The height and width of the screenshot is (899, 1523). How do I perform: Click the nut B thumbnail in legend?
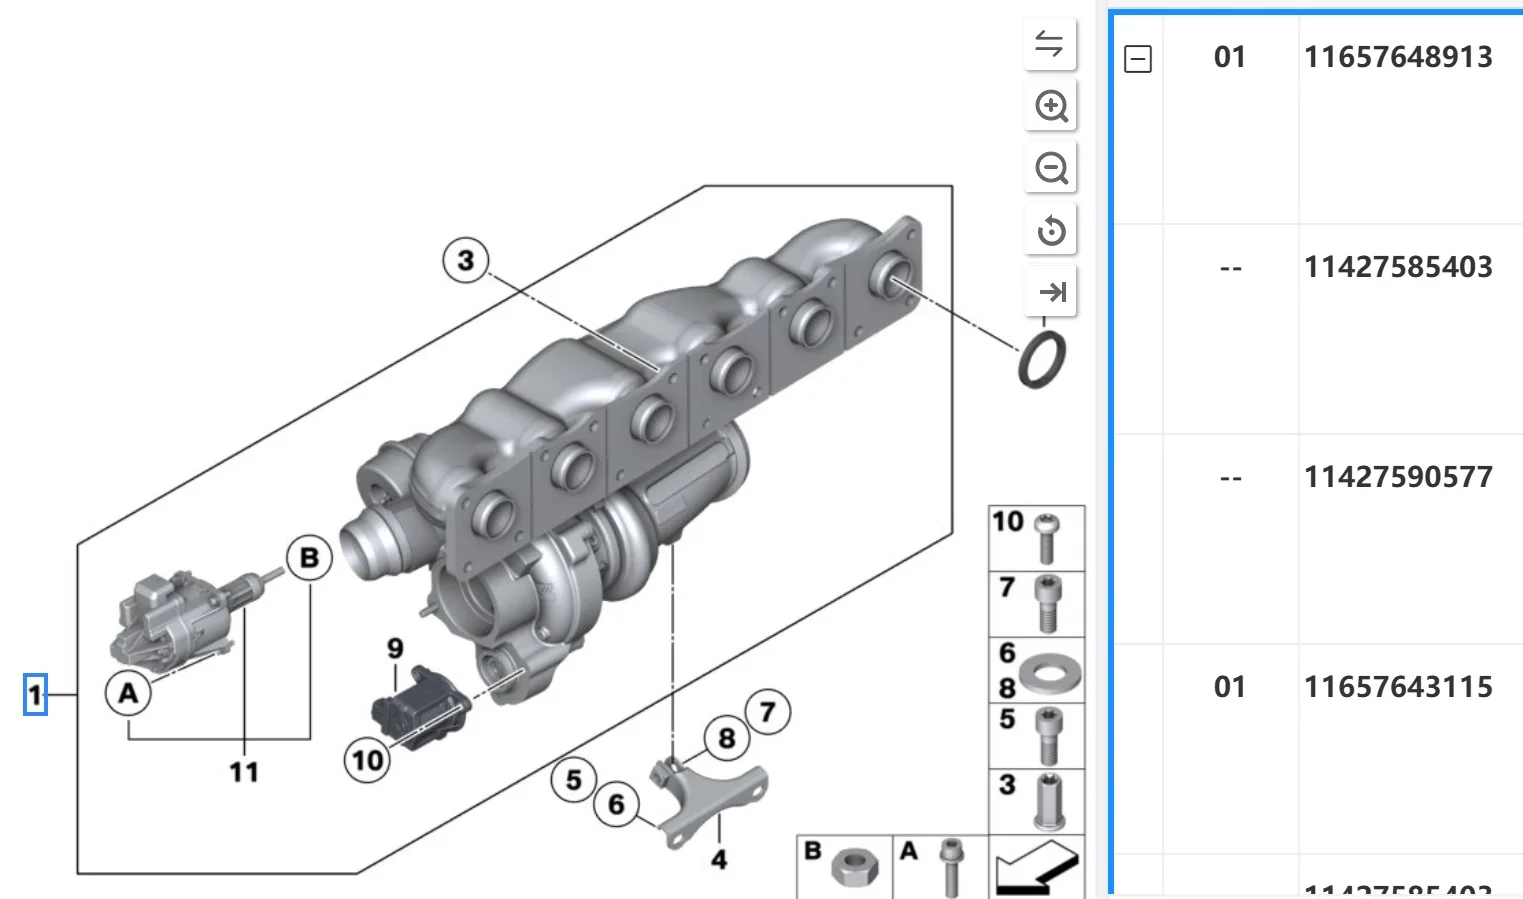[845, 867]
